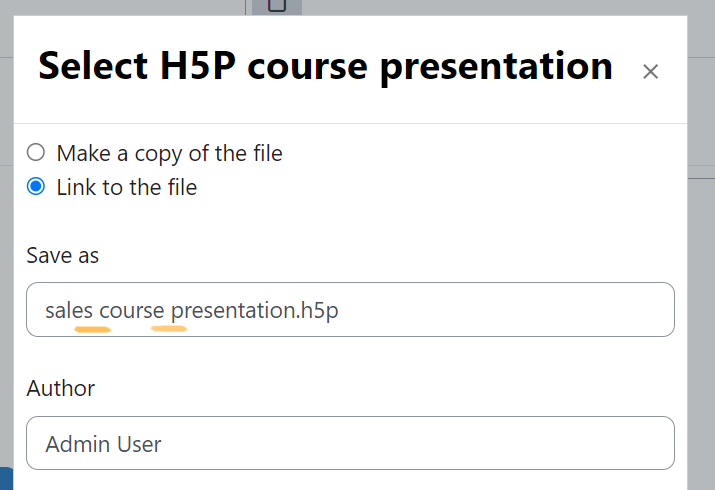Image resolution: width=715 pixels, height=490 pixels.
Task: Click the dimmed backdrop right of the dialog
Action: click(701, 273)
